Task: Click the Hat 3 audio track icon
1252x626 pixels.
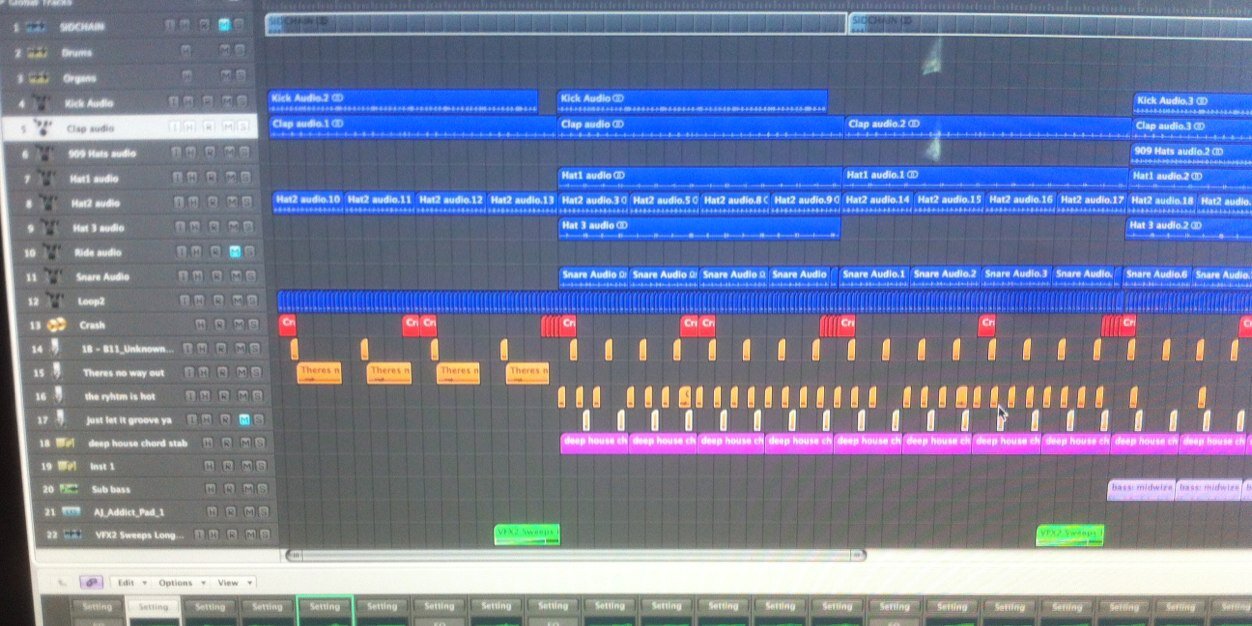Action: coord(52,228)
